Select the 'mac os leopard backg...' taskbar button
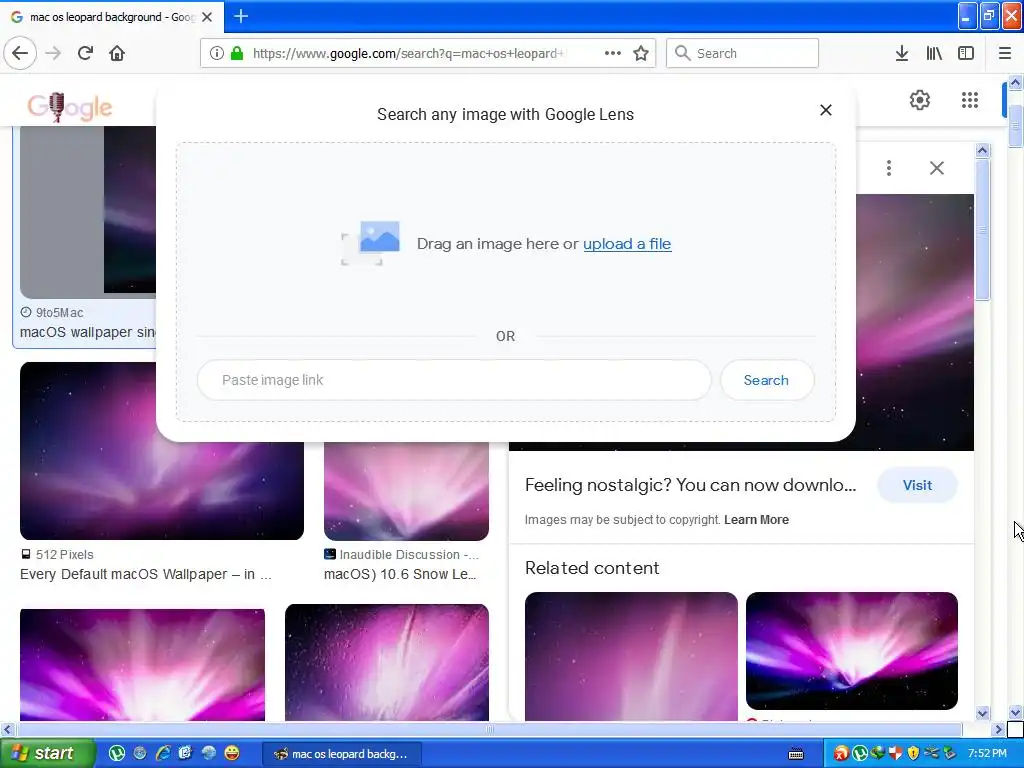1024x768 pixels. click(342, 754)
